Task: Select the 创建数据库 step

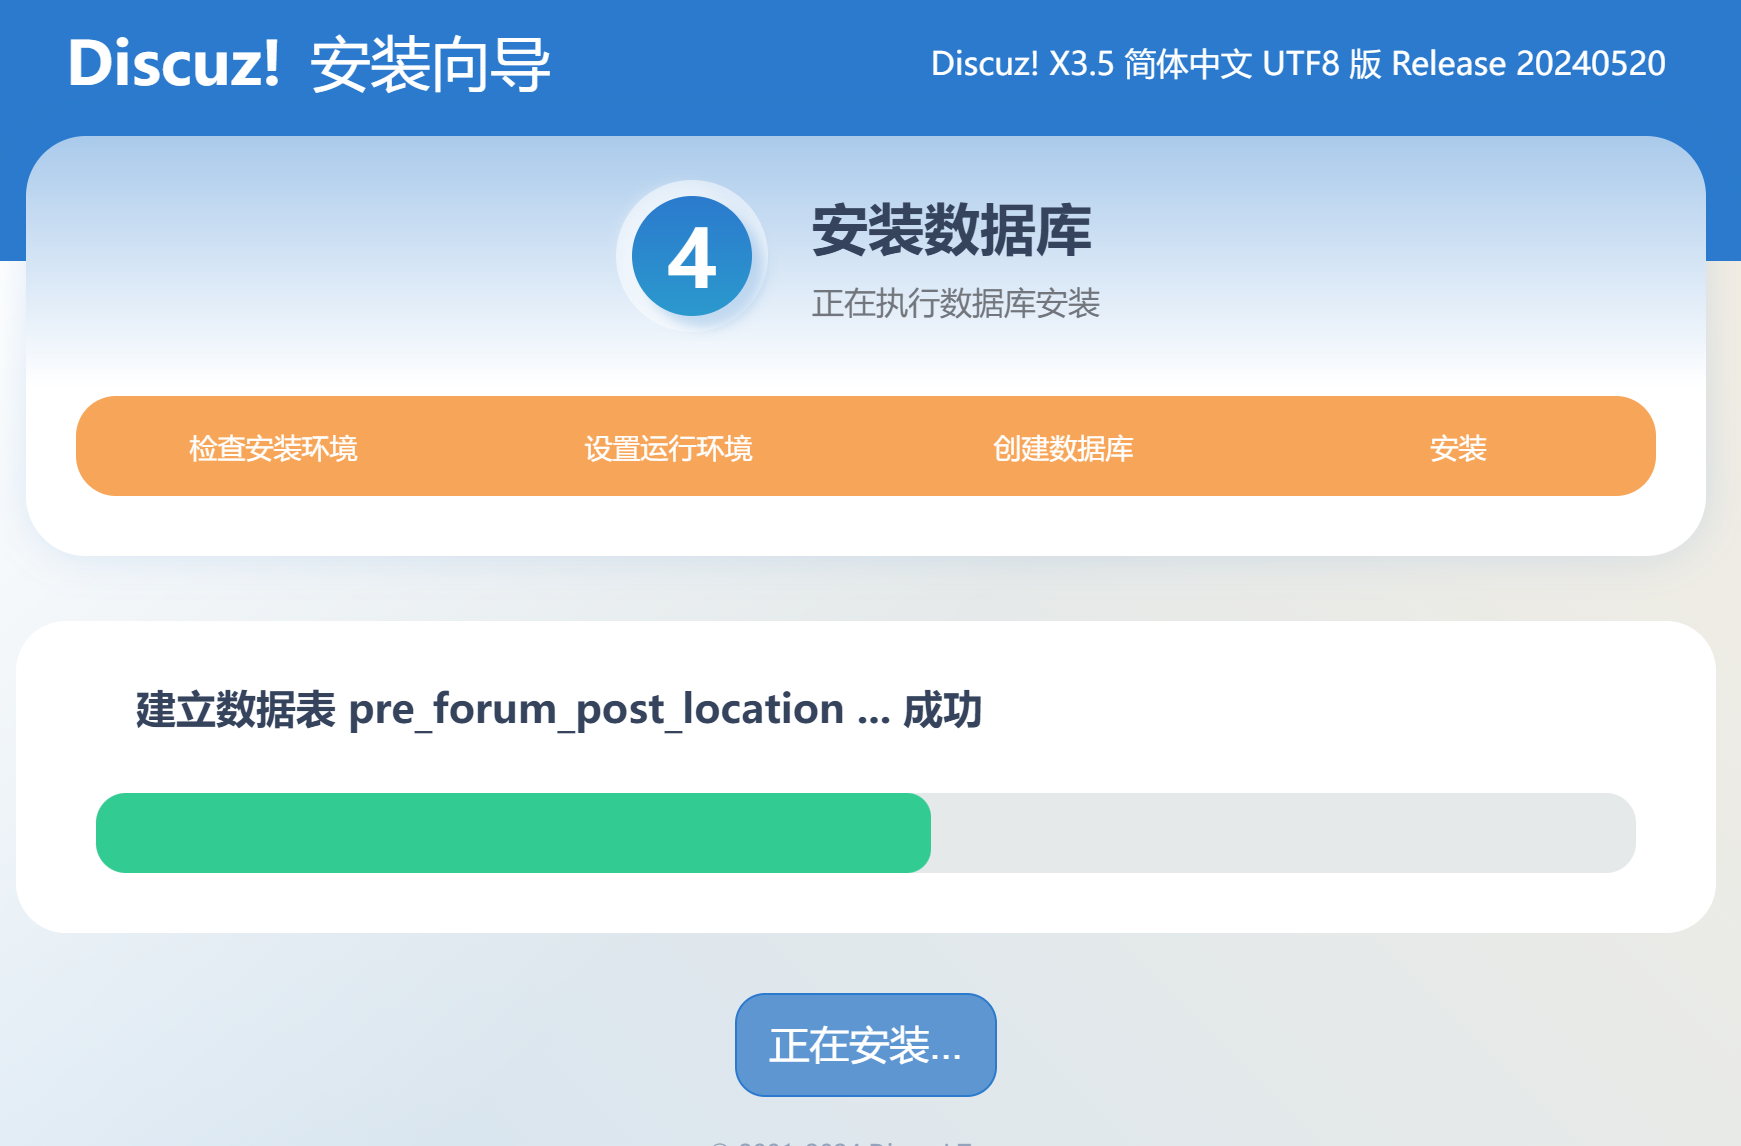Action: tap(1063, 448)
